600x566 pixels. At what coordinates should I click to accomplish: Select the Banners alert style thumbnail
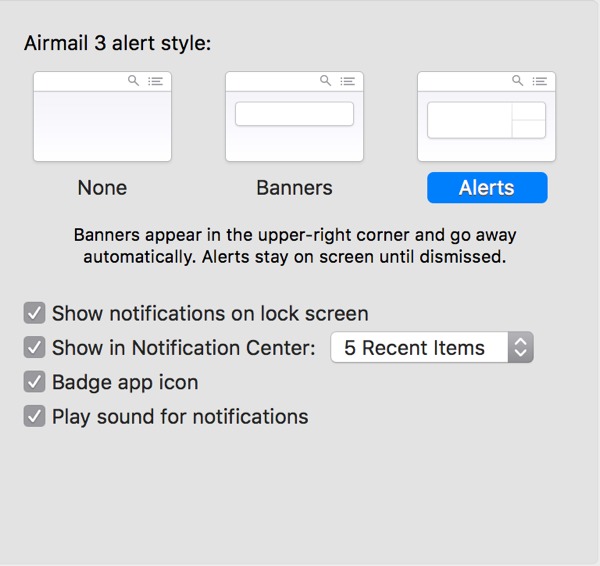coord(294,116)
